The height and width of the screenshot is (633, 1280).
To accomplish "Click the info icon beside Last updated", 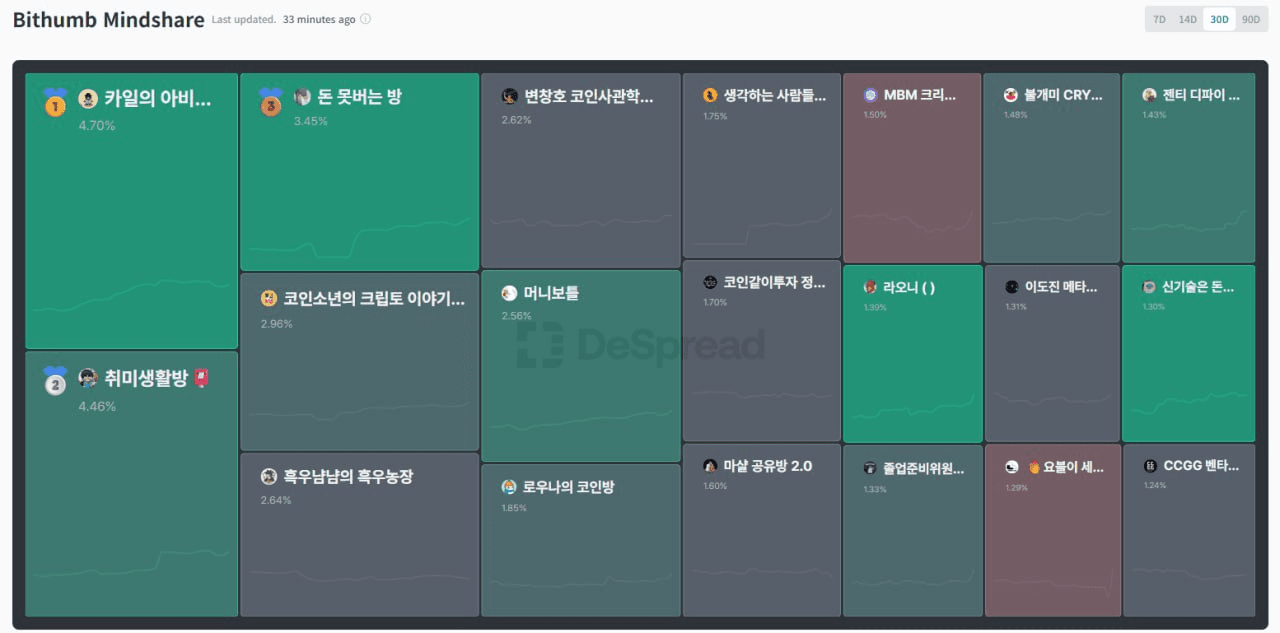I will coord(365,19).
